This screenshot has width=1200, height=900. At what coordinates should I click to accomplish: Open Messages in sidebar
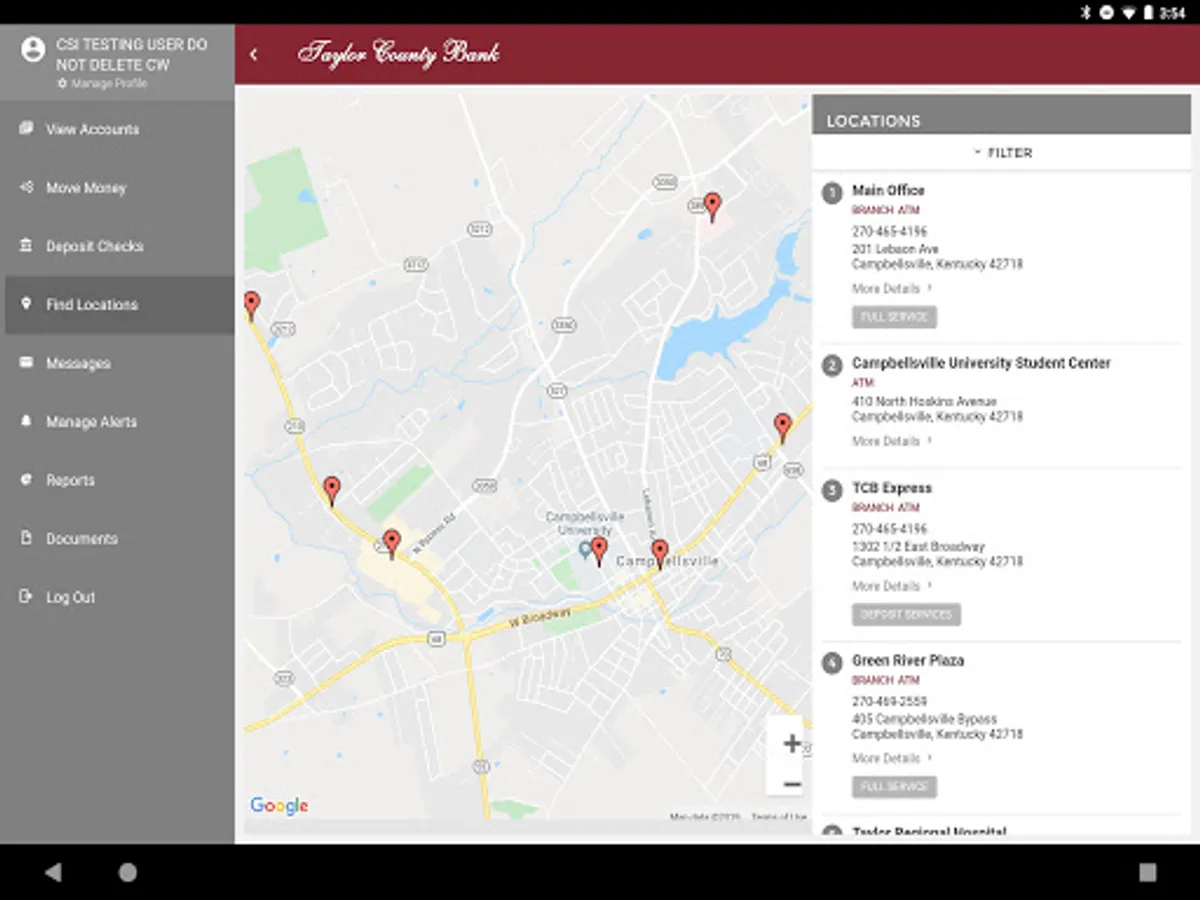coord(118,363)
